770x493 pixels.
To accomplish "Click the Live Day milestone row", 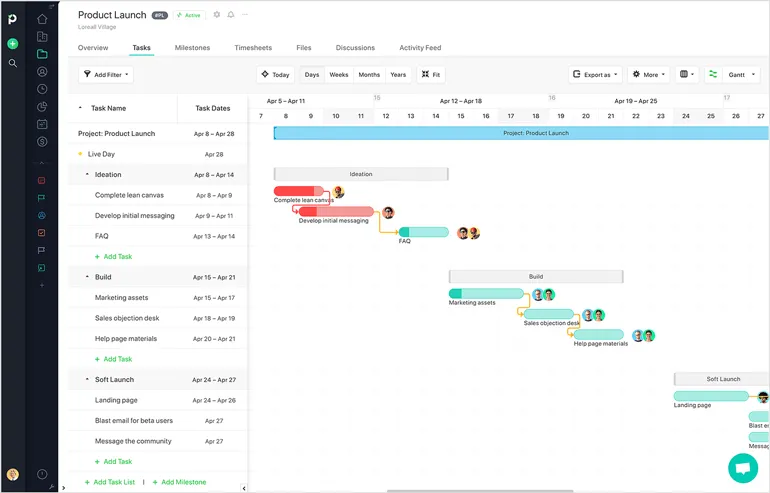I will (157, 154).
